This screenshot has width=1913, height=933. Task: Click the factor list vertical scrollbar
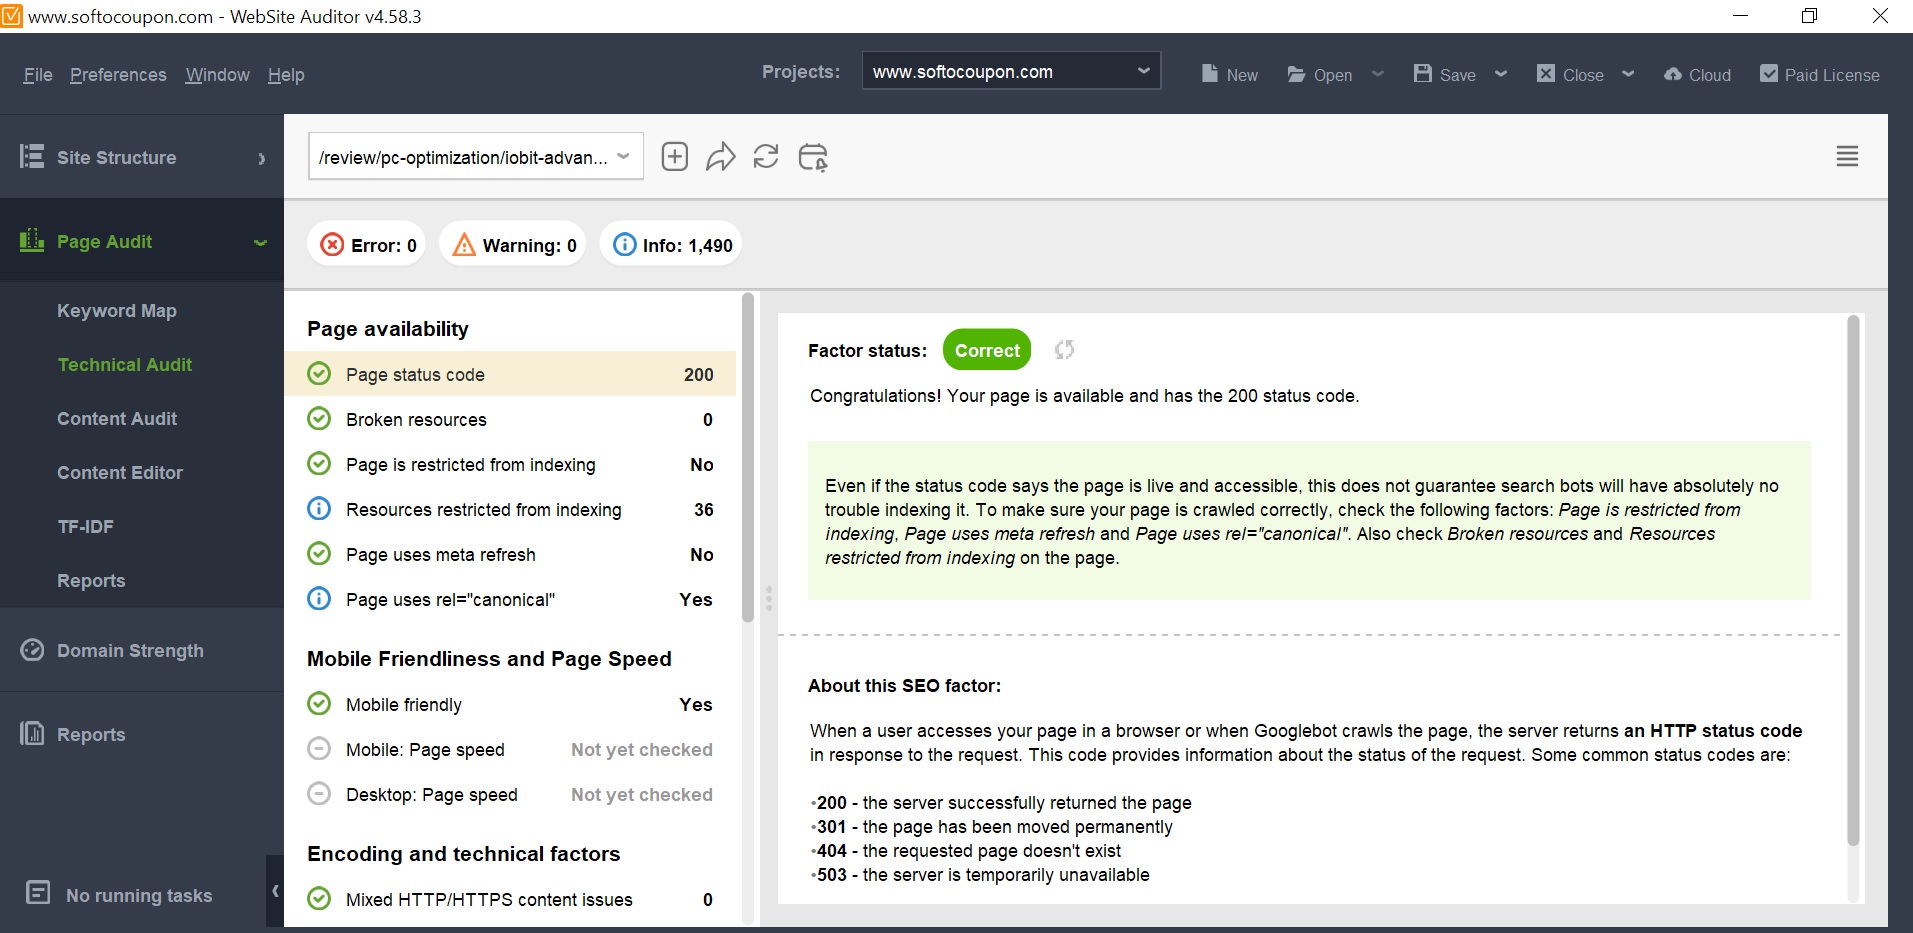coord(748,458)
